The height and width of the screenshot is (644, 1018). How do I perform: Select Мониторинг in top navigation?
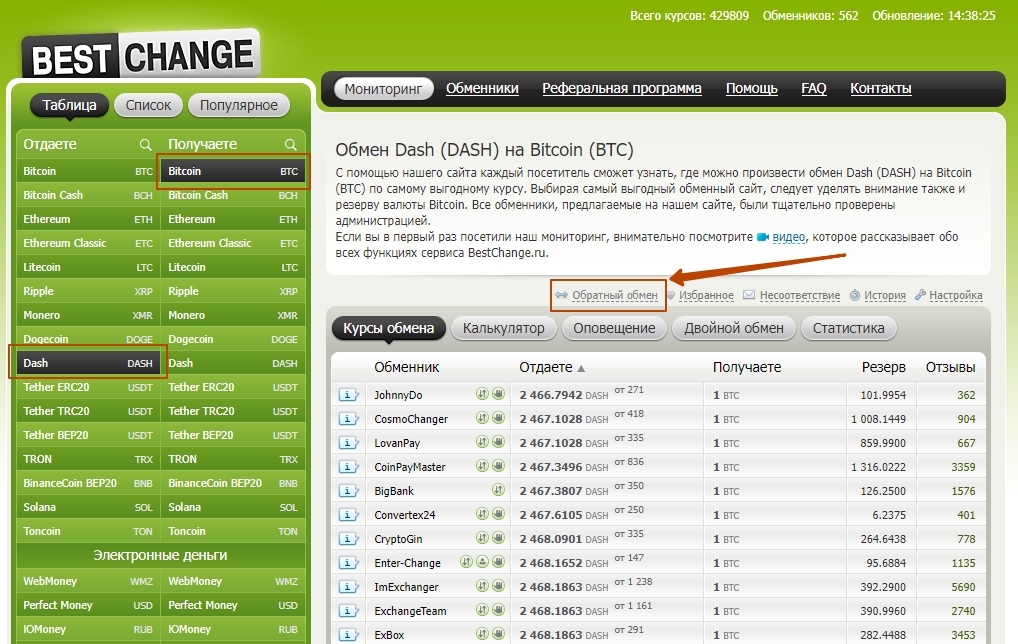point(383,89)
